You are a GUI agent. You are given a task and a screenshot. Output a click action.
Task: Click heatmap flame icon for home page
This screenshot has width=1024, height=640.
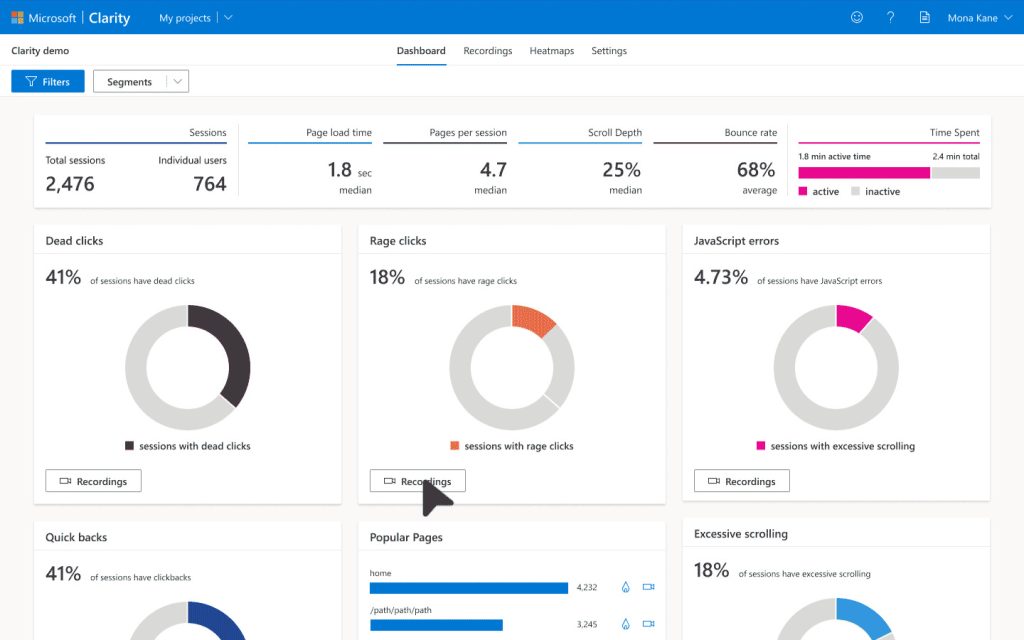click(626, 587)
